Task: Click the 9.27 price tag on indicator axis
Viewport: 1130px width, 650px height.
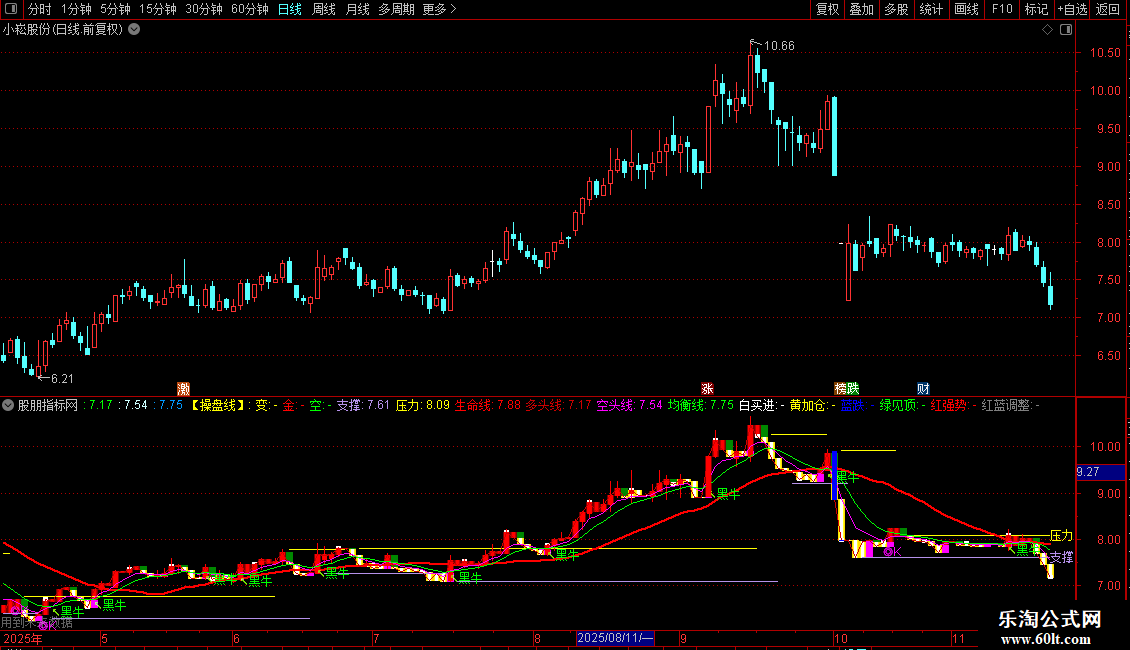Action: (x=1100, y=472)
